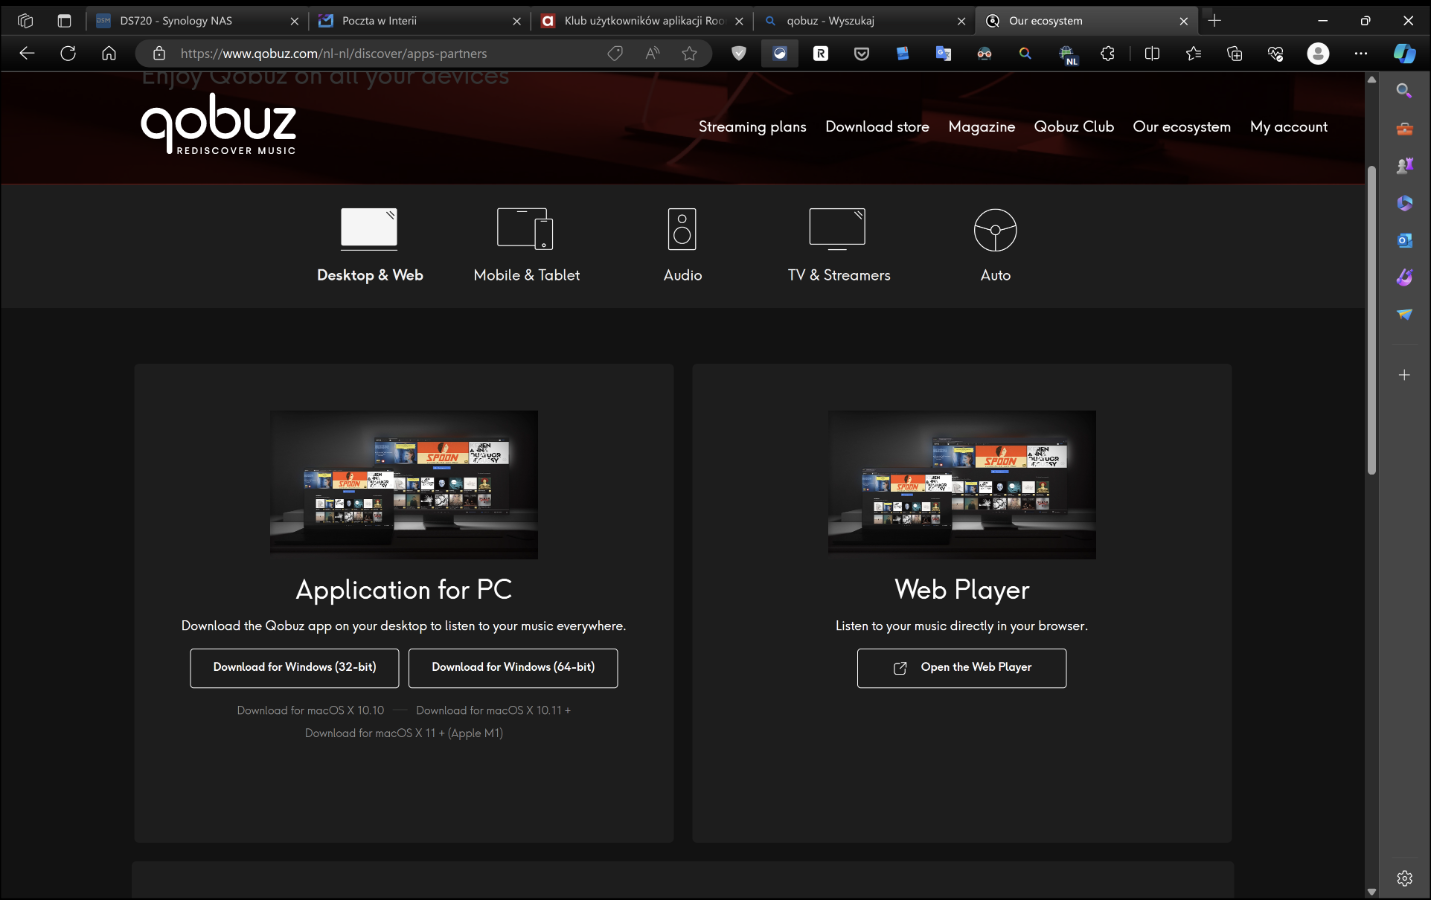Add a new app to sidebar
The height and width of the screenshot is (900, 1431).
pos(1404,375)
